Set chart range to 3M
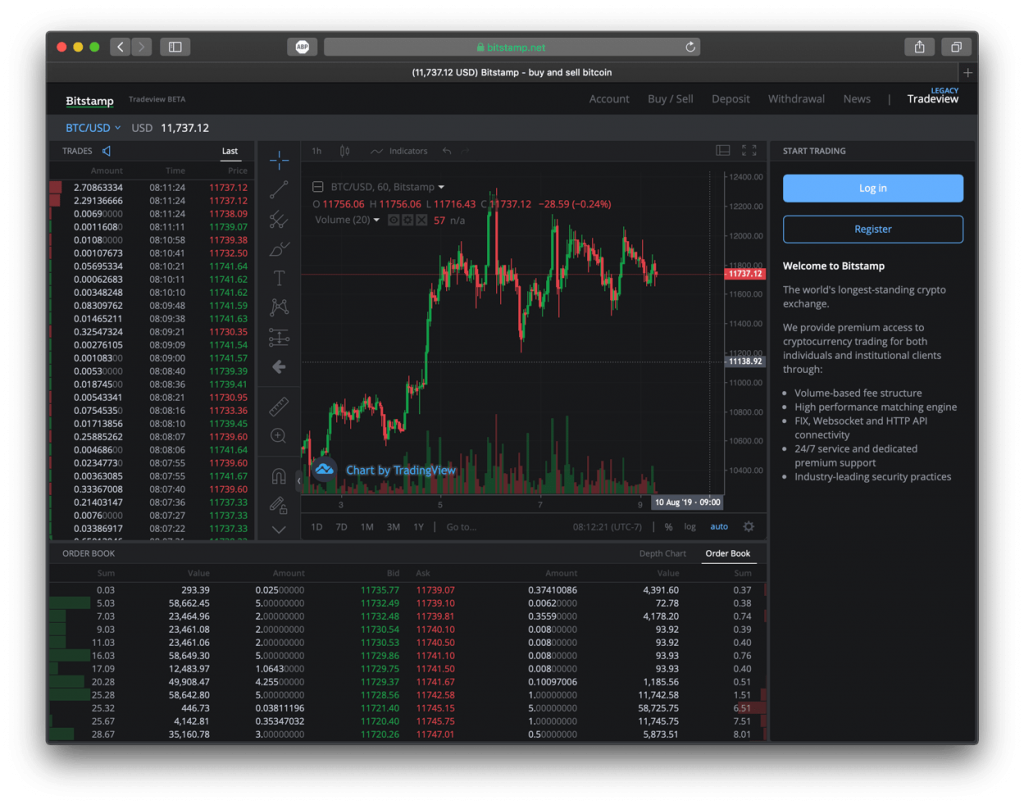 coord(393,527)
